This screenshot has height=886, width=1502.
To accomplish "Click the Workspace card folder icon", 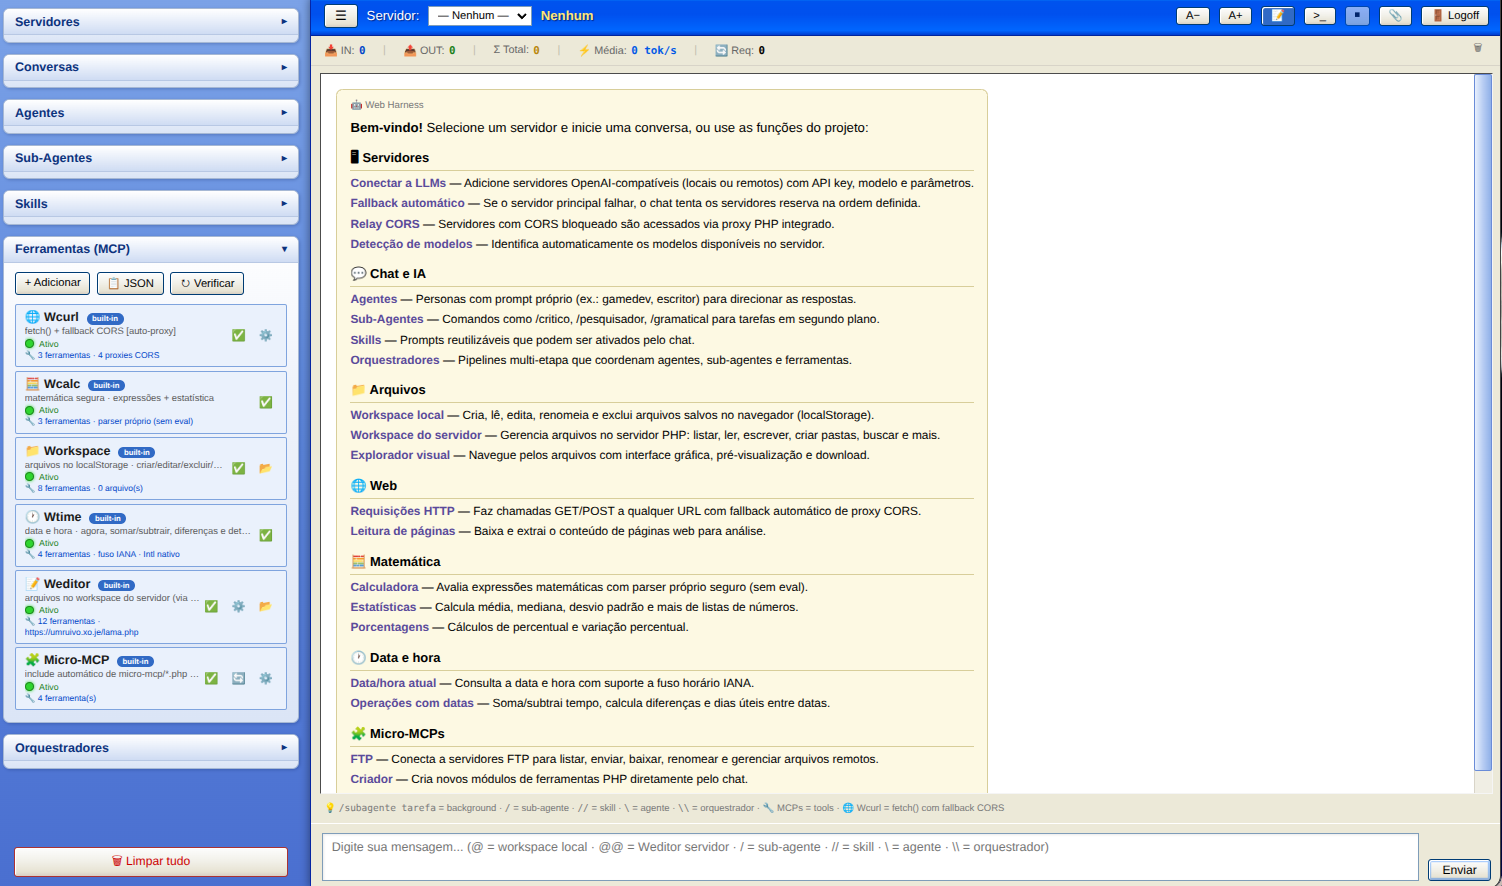I will [32, 451].
